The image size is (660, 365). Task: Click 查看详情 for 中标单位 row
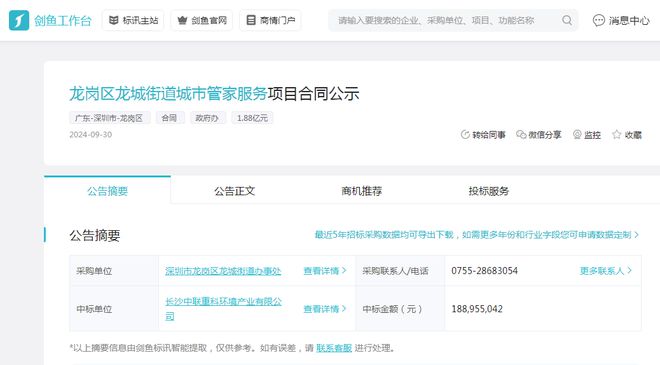(x=325, y=309)
